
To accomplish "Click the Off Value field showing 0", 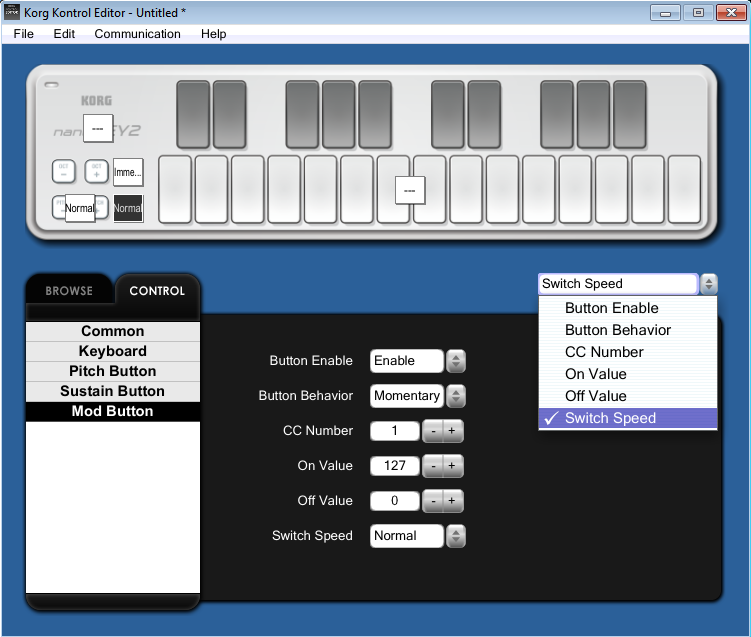I will click(x=395, y=500).
